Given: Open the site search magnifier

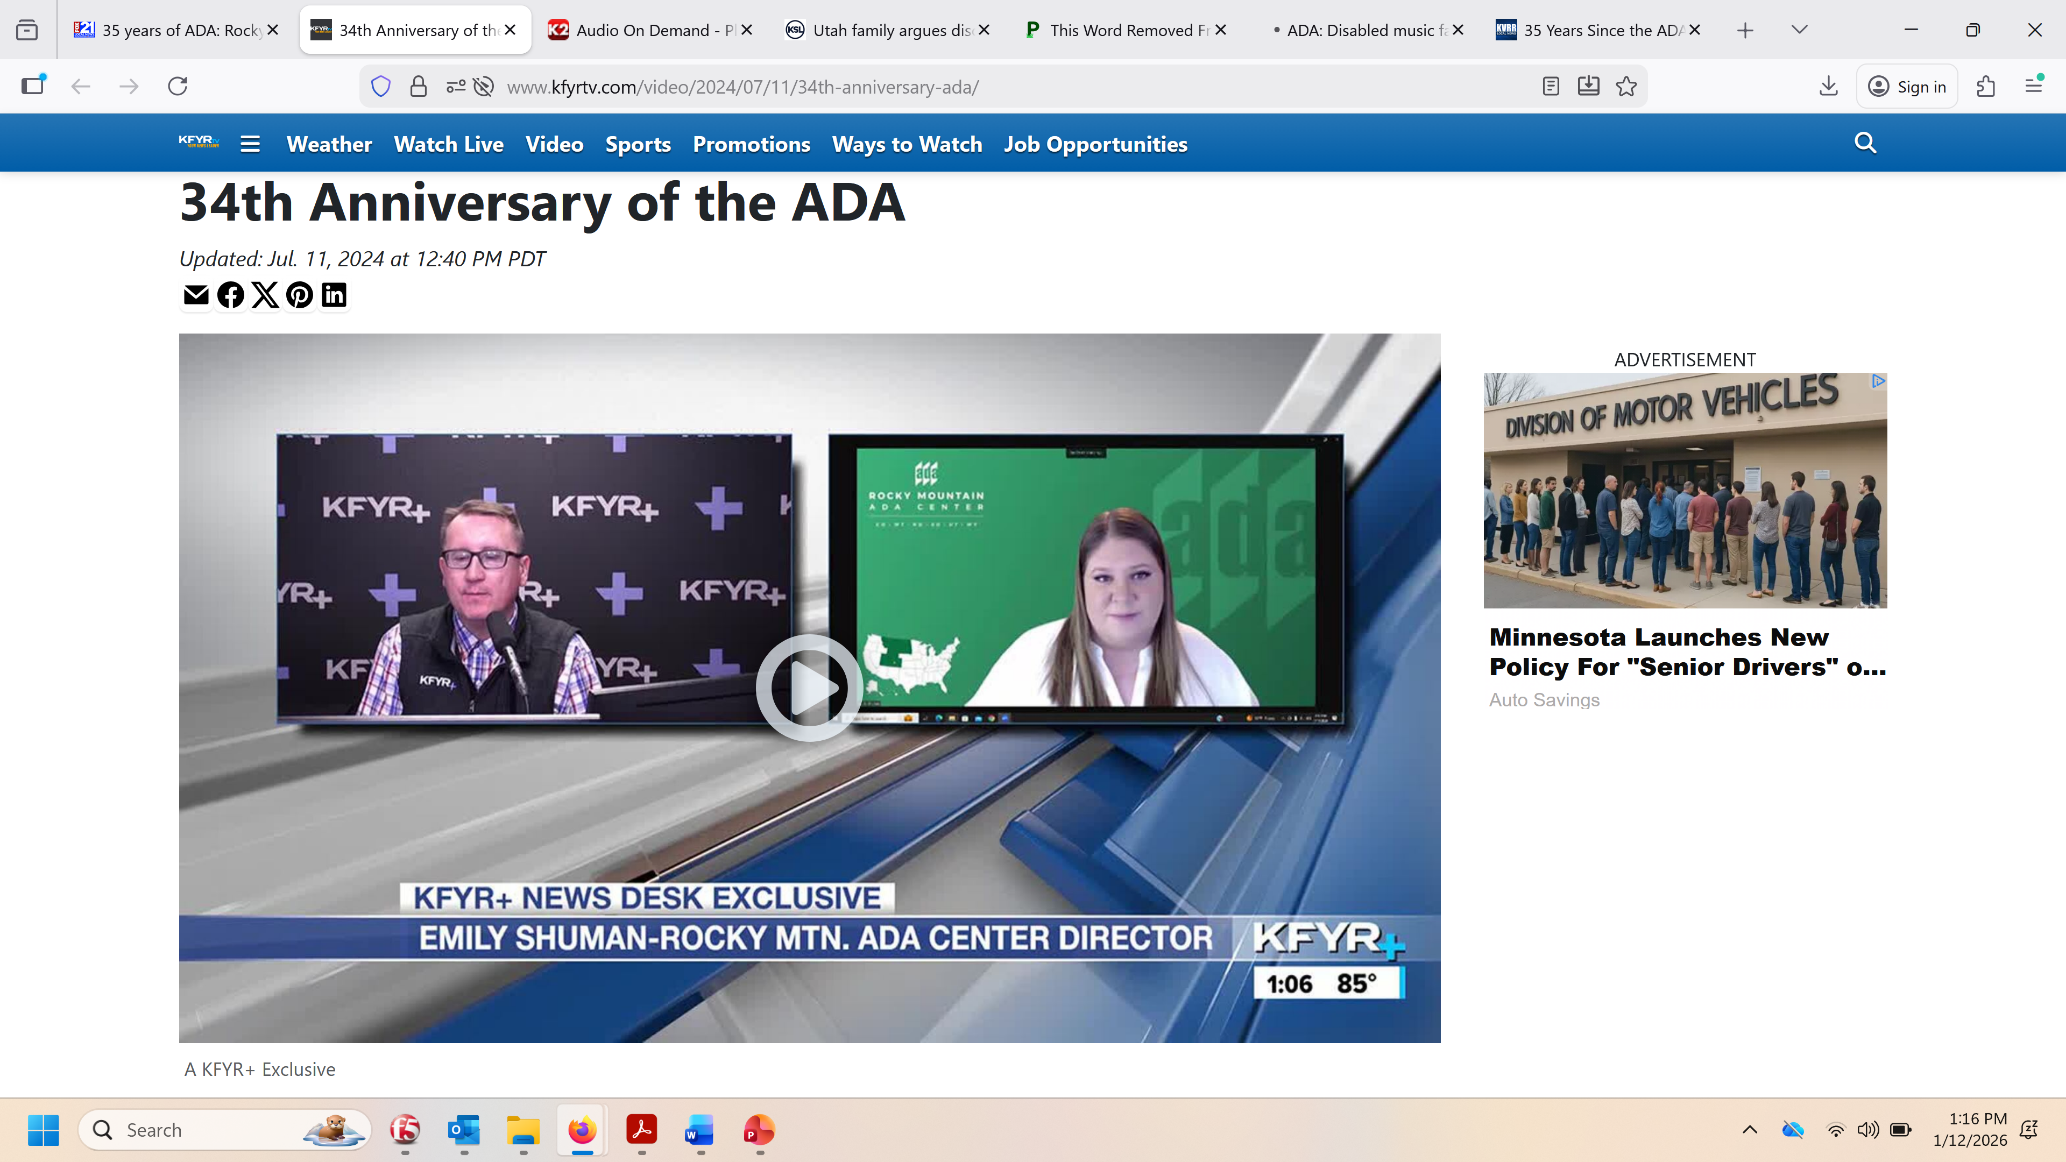Looking at the screenshot, I should pos(1865,143).
